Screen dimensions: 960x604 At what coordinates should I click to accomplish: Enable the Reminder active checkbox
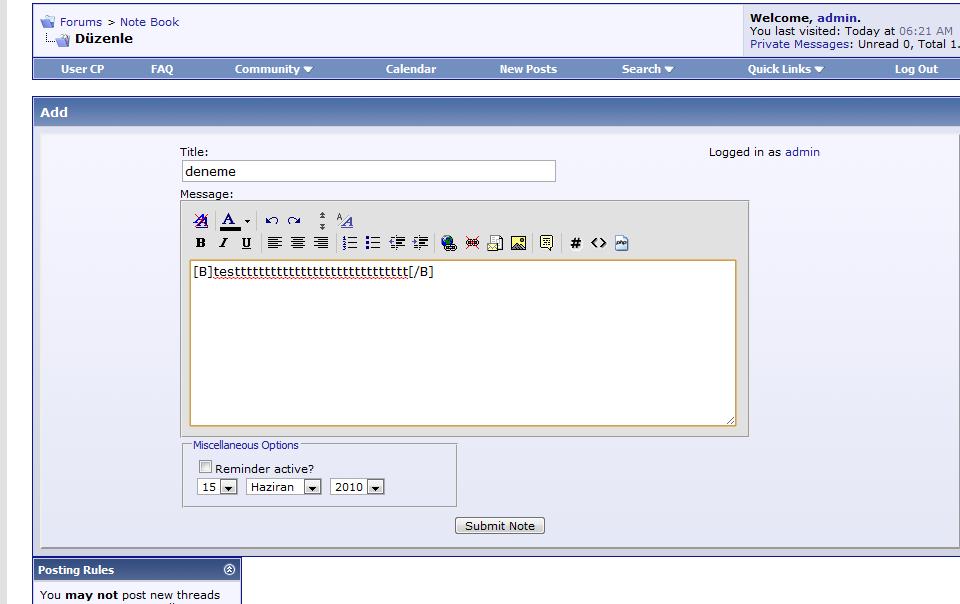click(x=205, y=467)
